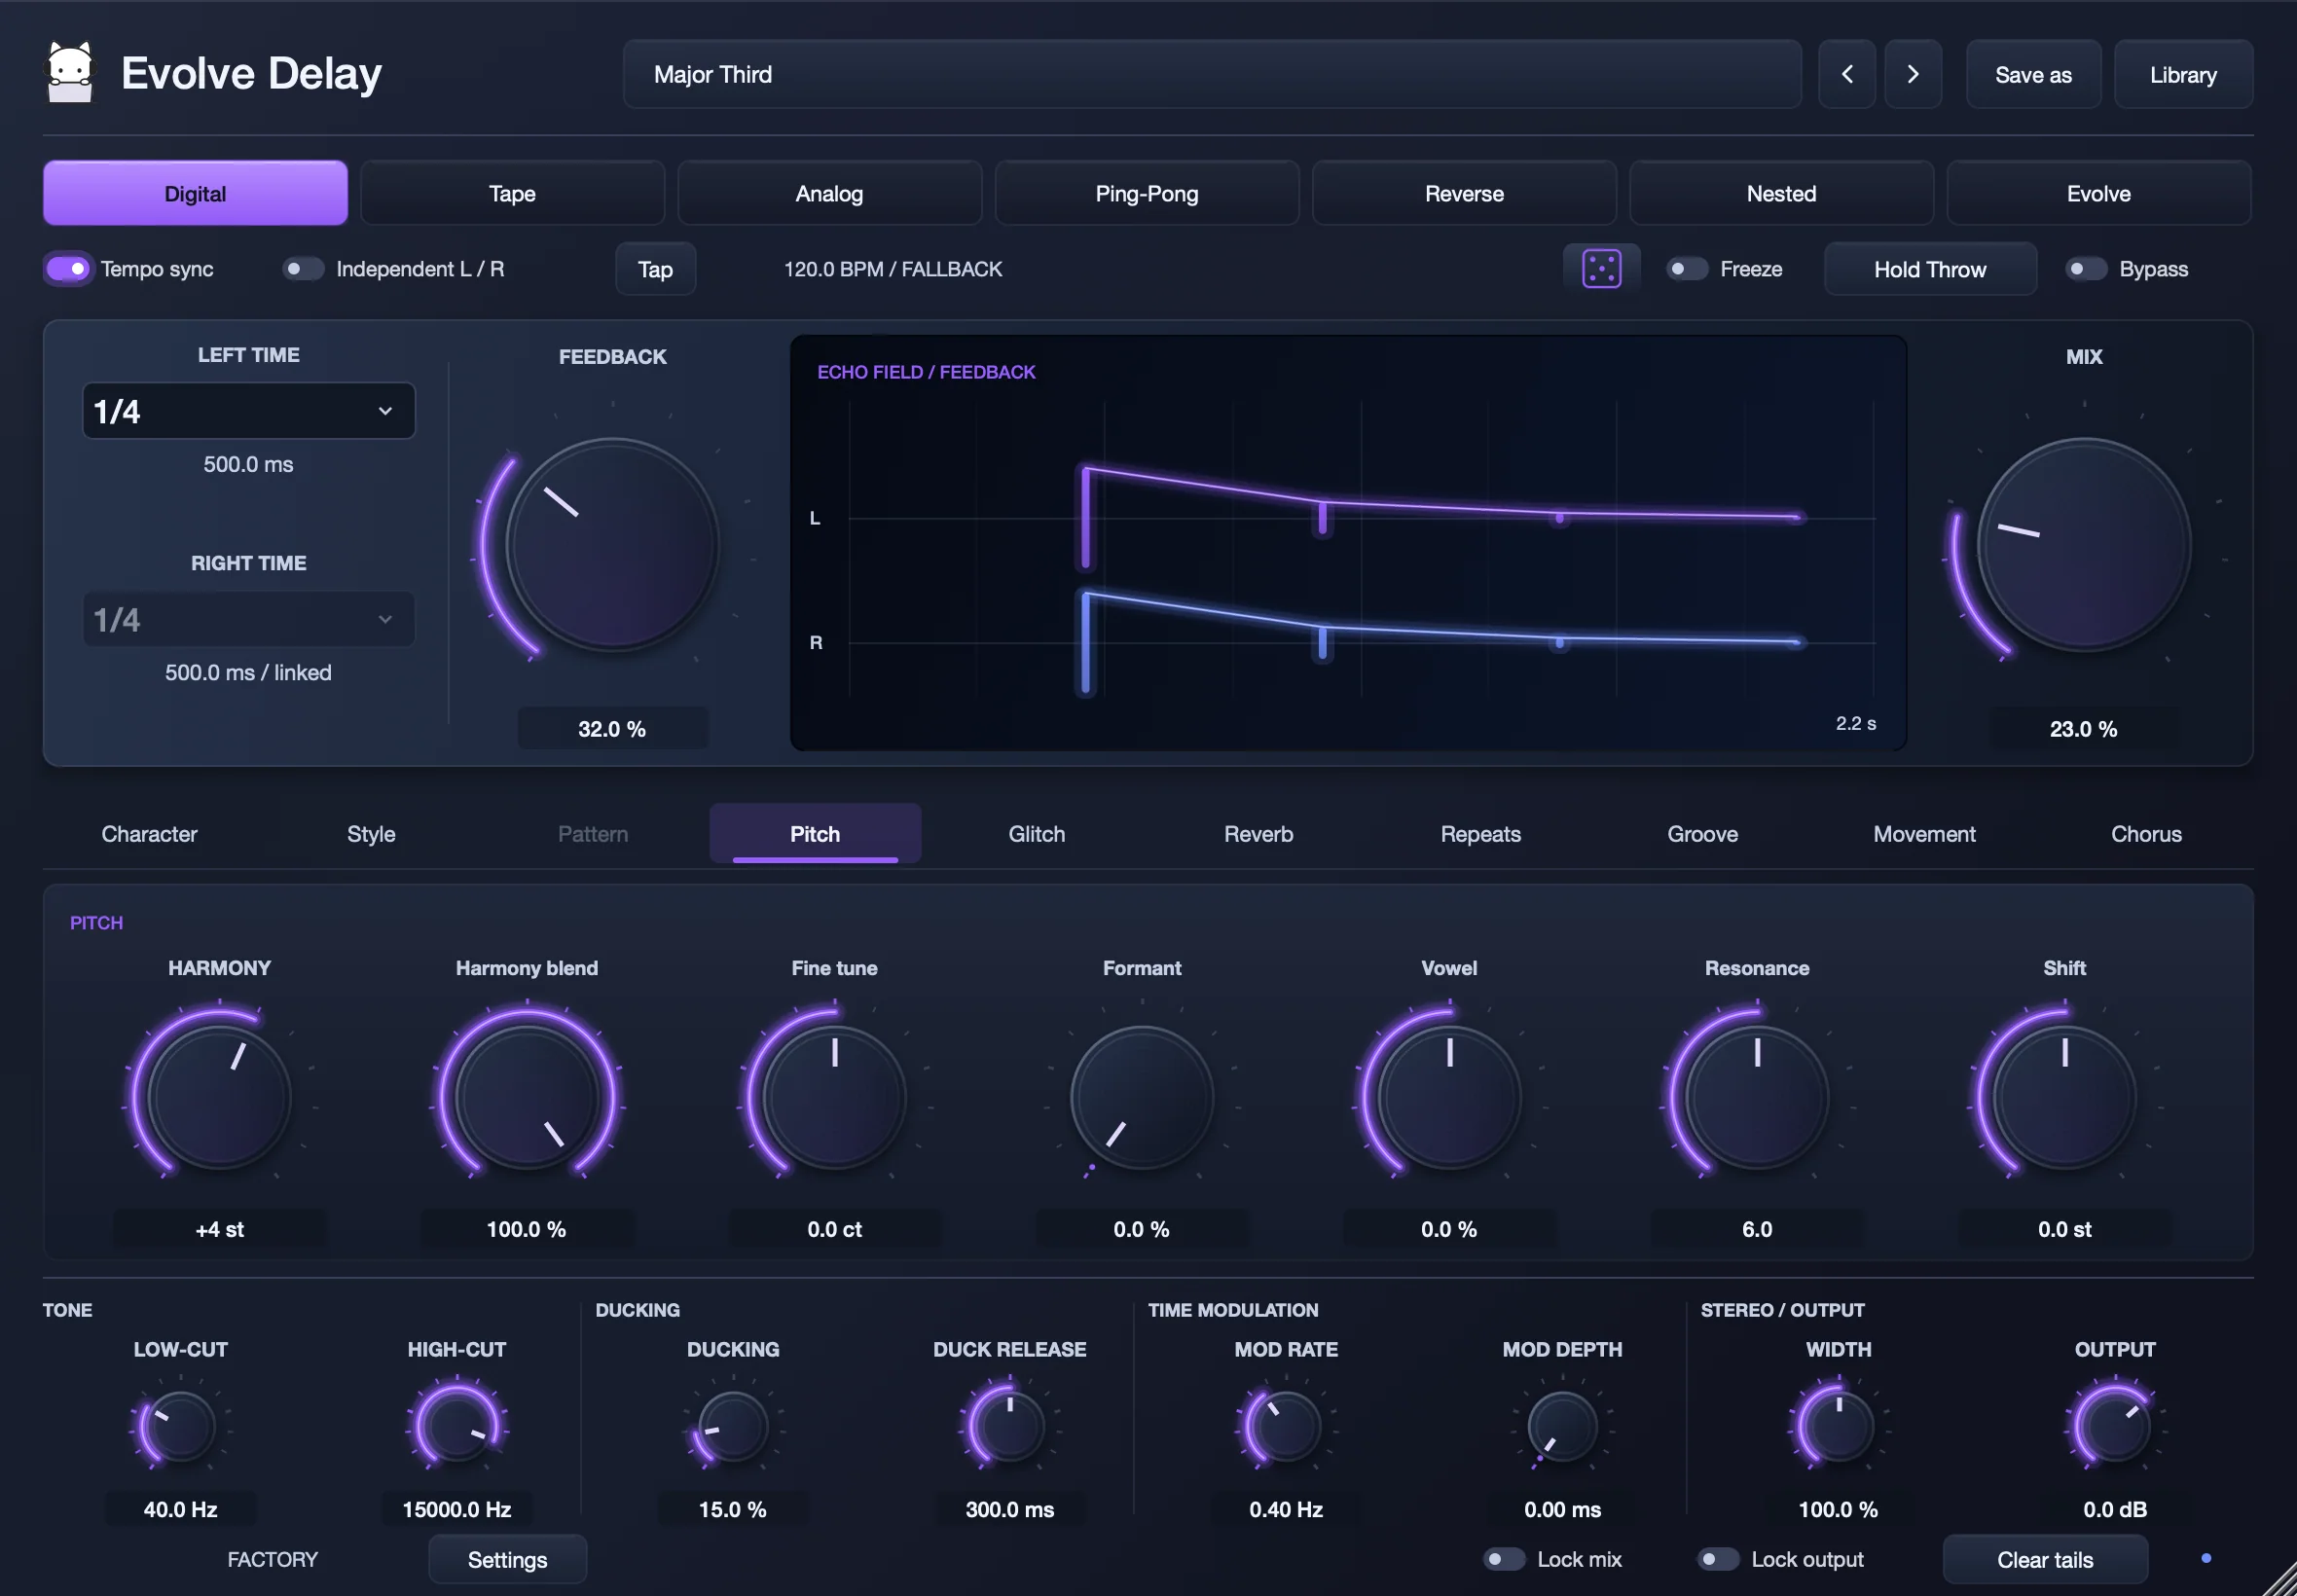Select the Ping-Pong delay mode
The height and width of the screenshot is (1596, 2297).
(1146, 193)
